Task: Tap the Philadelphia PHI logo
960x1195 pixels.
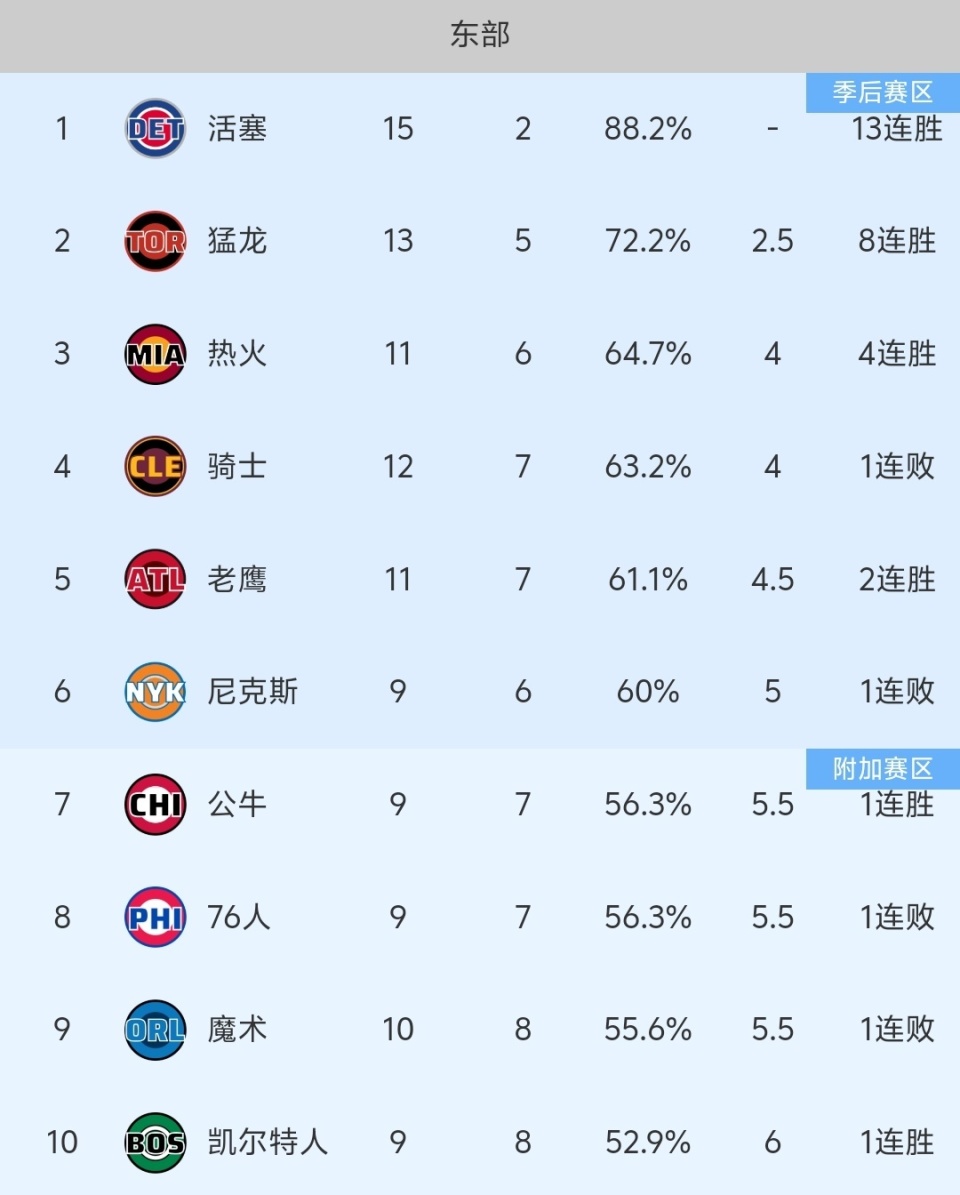Action: (155, 917)
